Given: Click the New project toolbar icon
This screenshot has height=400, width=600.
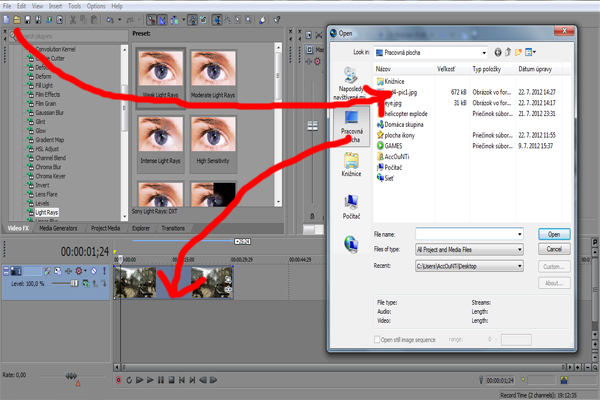Looking at the screenshot, I should 7,20.
